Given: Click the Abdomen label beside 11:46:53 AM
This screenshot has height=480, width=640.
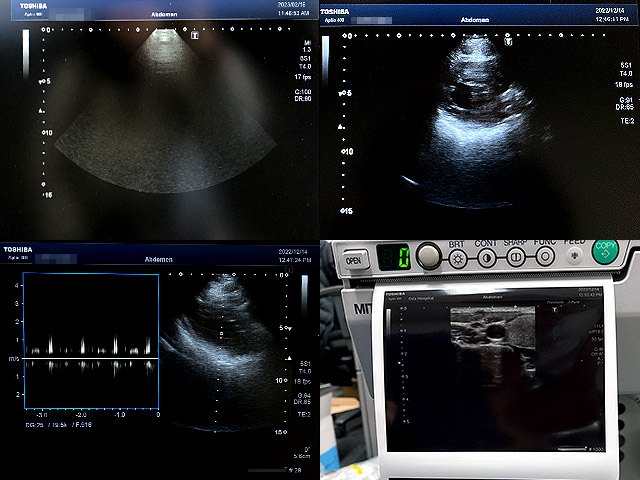Looking at the screenshot, I should pyautogui.click(x=164, y=14).
